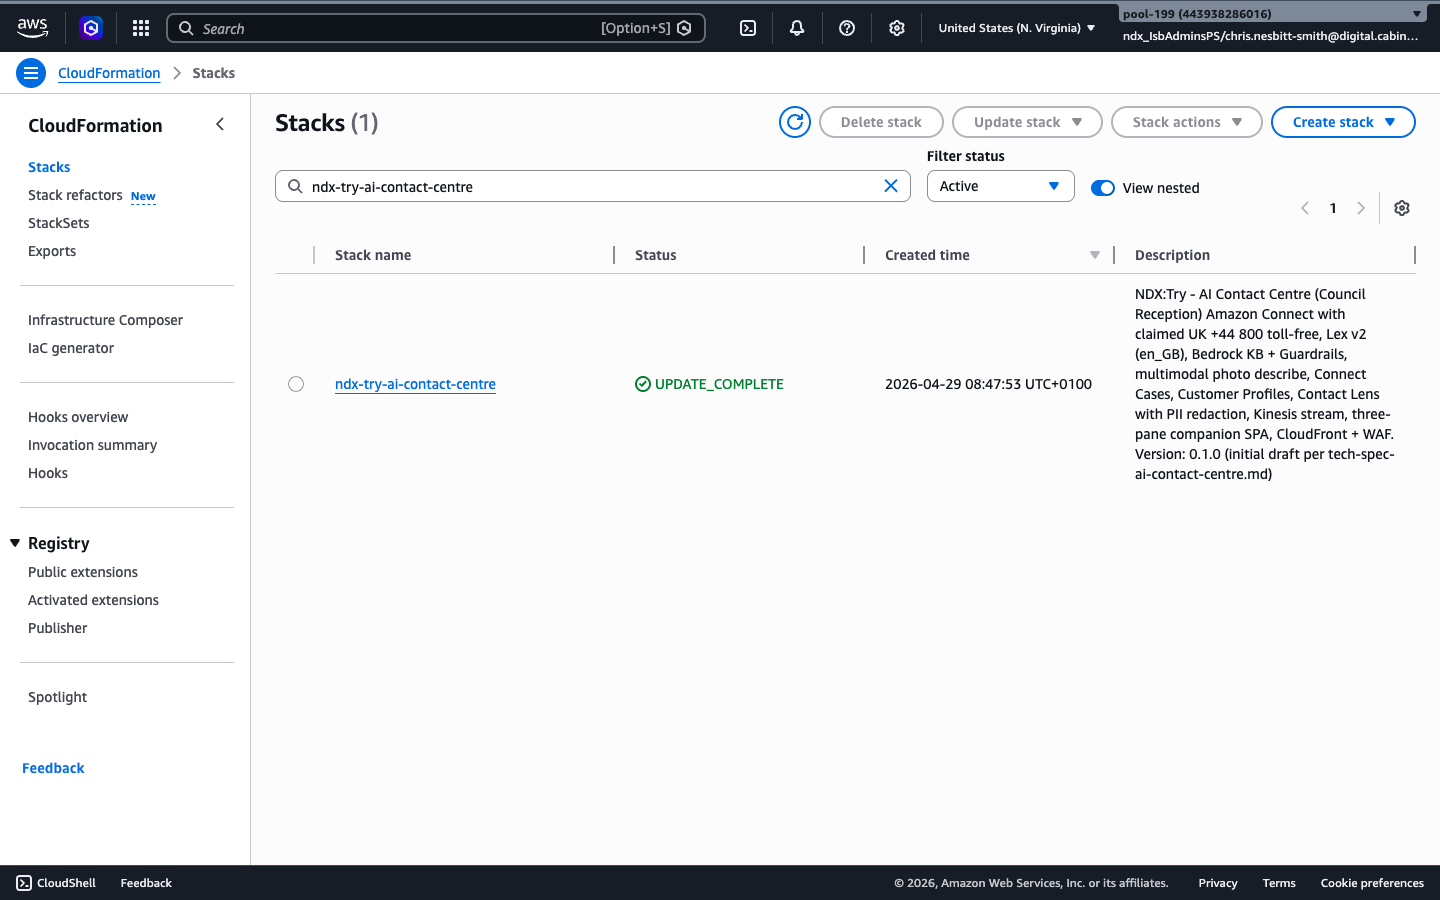Open Hooks in side navigation
Screen dimensions: 1440x900
[x=48, y=473]
